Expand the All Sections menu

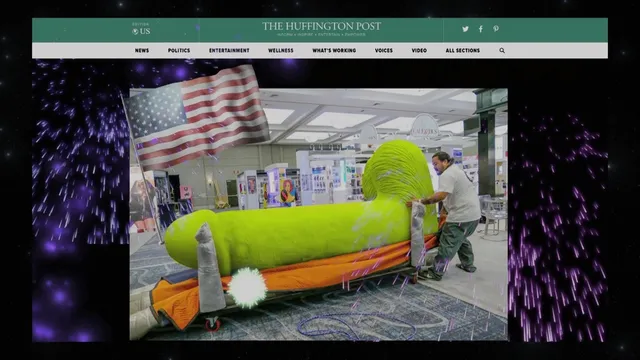pyautogui.click(x=462, y=51)
